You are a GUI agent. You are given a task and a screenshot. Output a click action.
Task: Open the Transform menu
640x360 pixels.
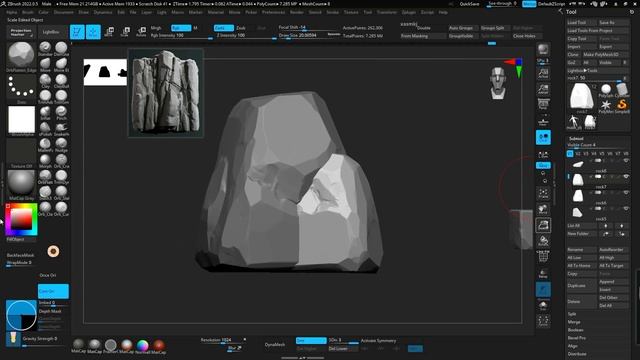pyautogui.click(x=387, y=12)
